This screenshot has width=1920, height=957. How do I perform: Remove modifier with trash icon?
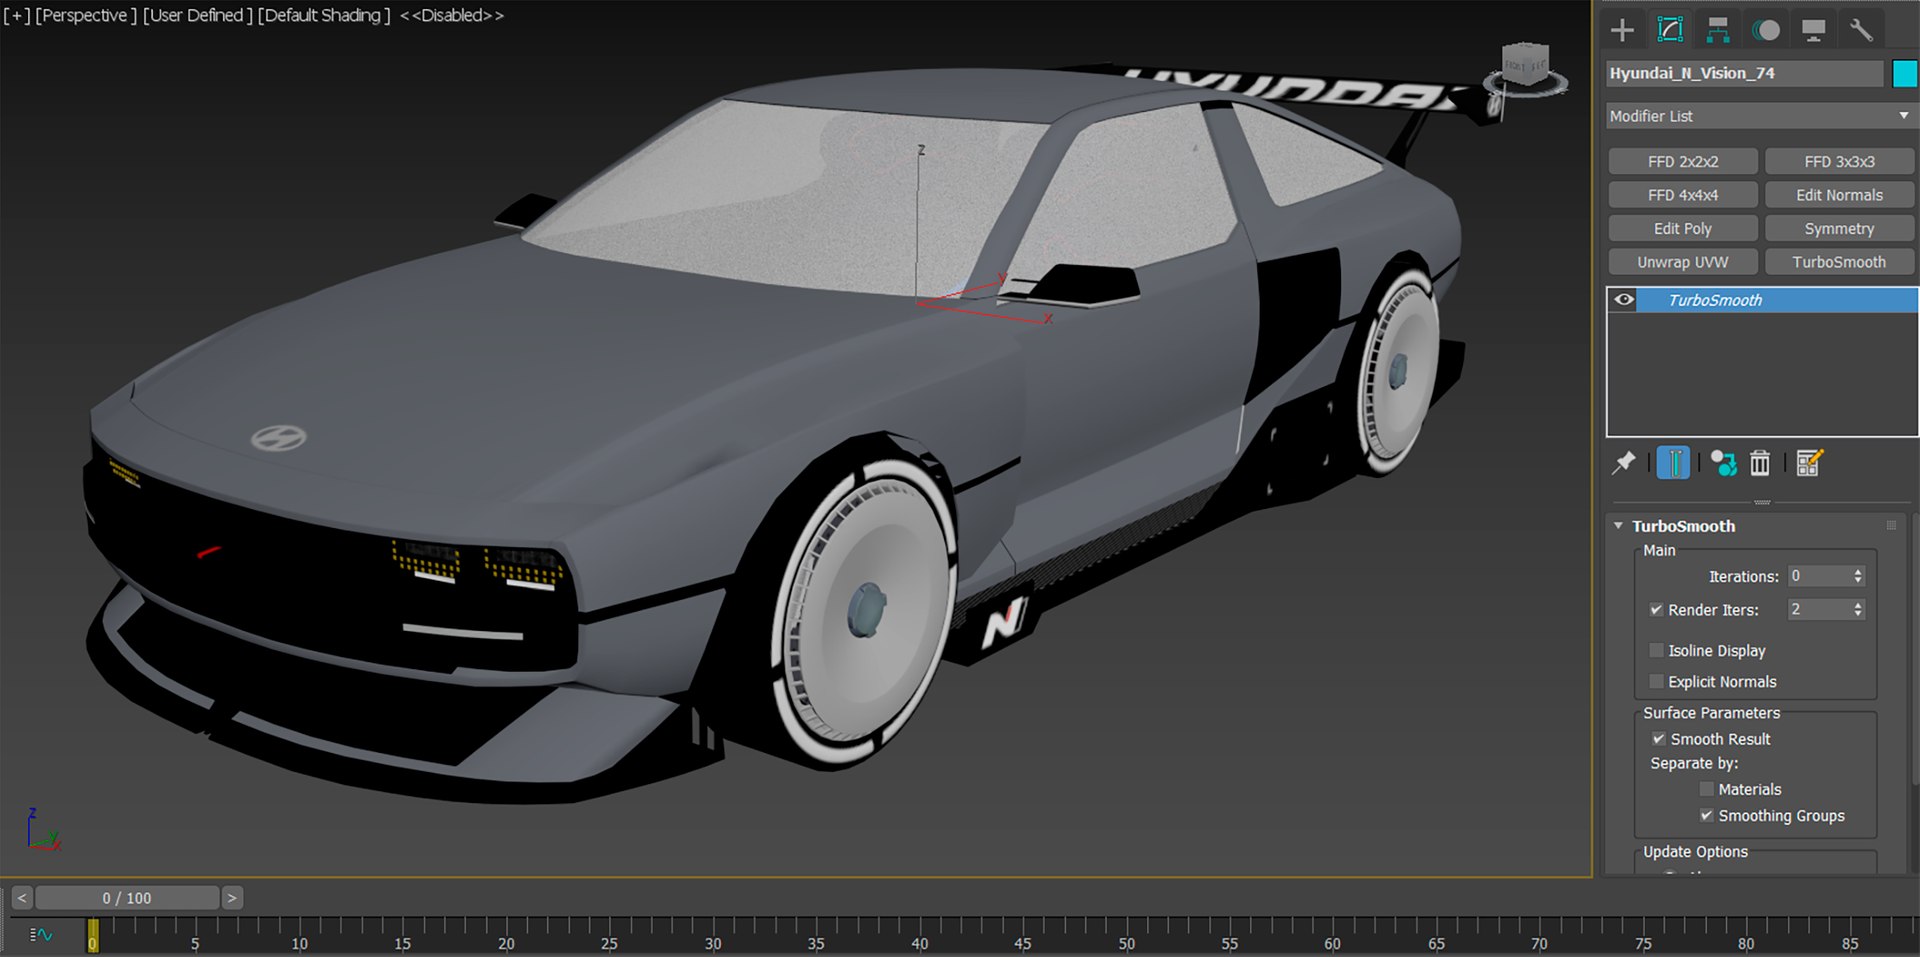(1760, 463)
